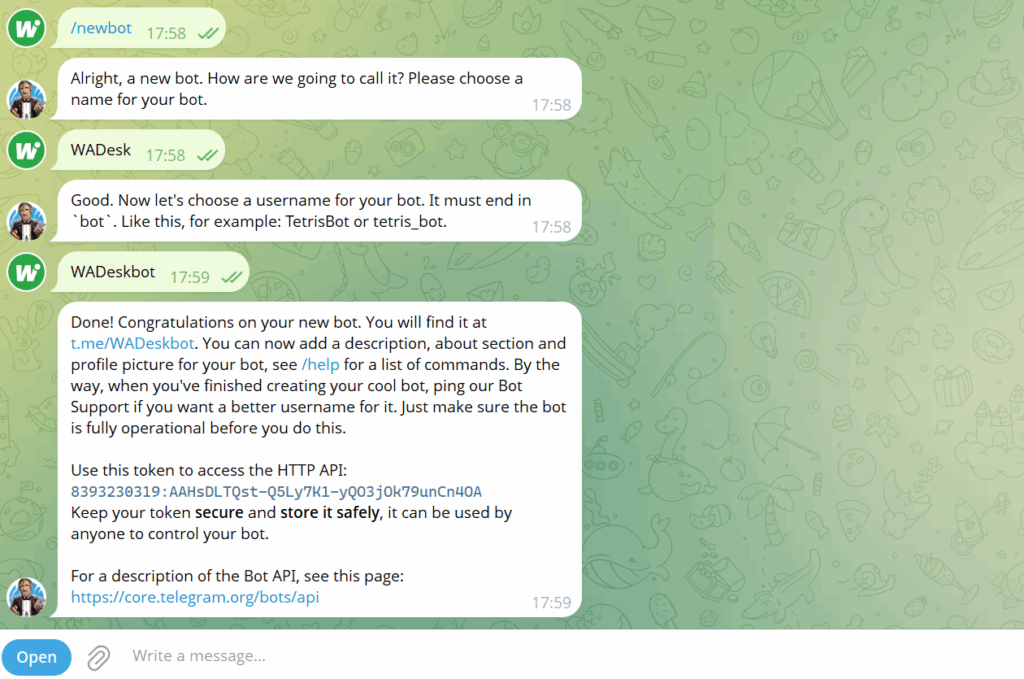Click the 17:59 timestamp on the token message
This screenshot has height=679, width=1024.
[x=550, y=602]
